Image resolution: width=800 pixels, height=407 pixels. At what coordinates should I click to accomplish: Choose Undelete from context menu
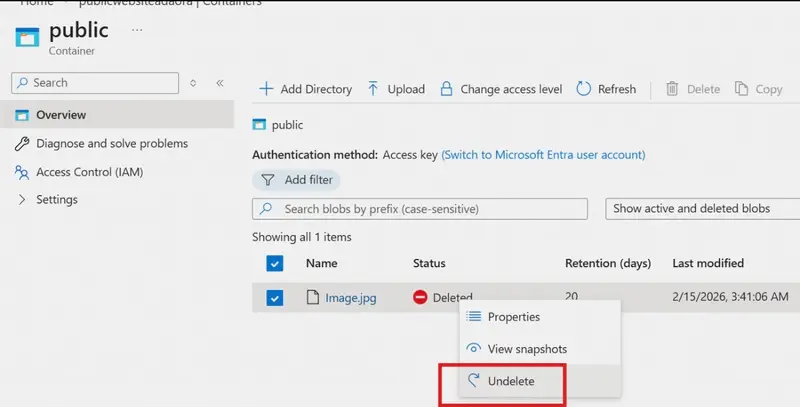point(540,381)
